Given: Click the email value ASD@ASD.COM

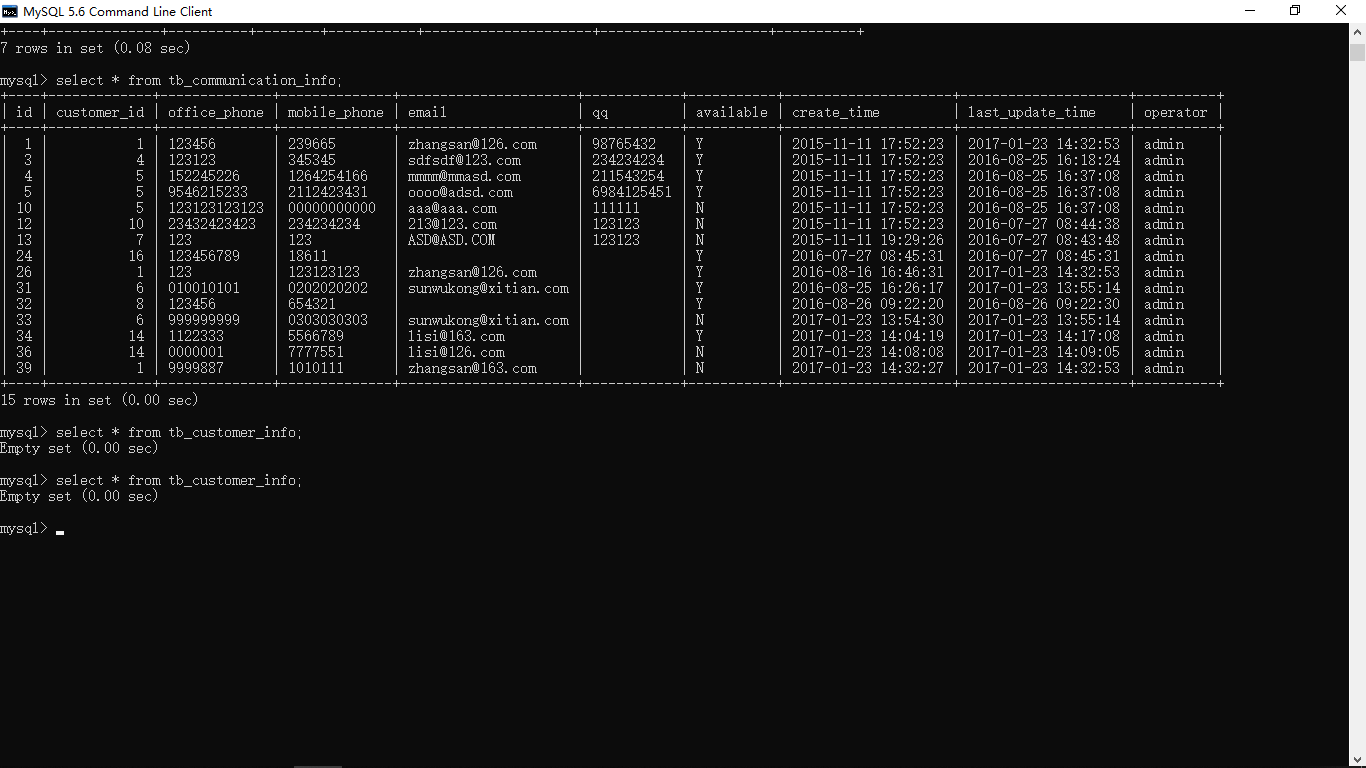Looking at the screenshot, I should [452, 240].
